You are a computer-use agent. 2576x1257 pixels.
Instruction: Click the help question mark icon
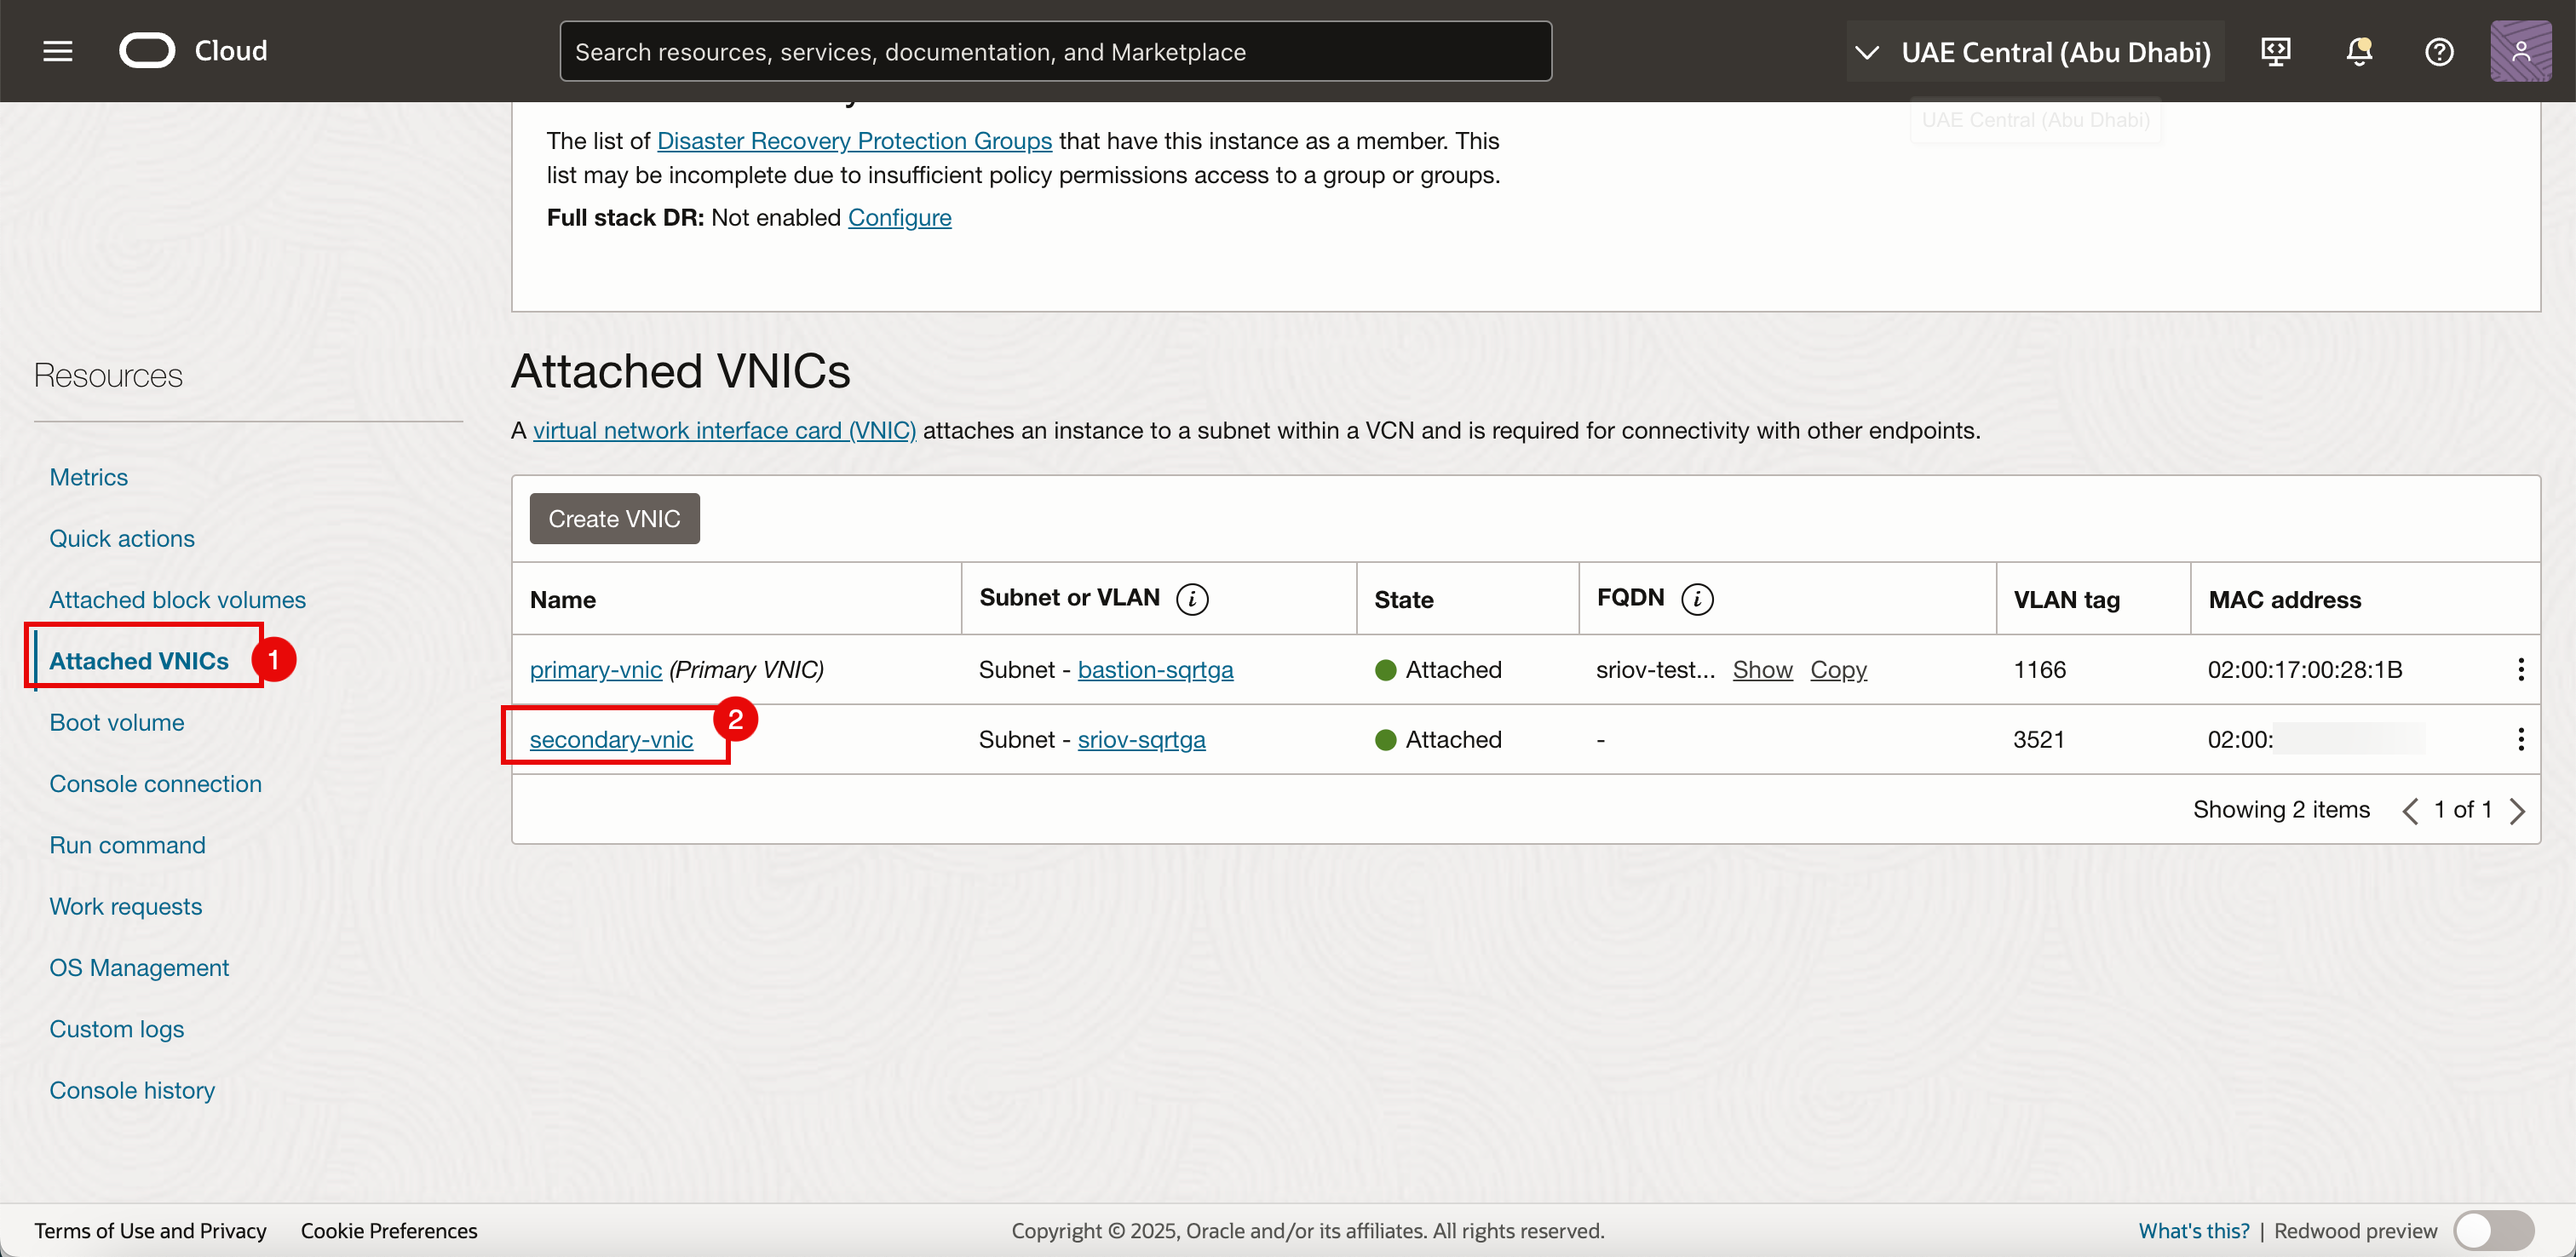(x=2439, y=51)
